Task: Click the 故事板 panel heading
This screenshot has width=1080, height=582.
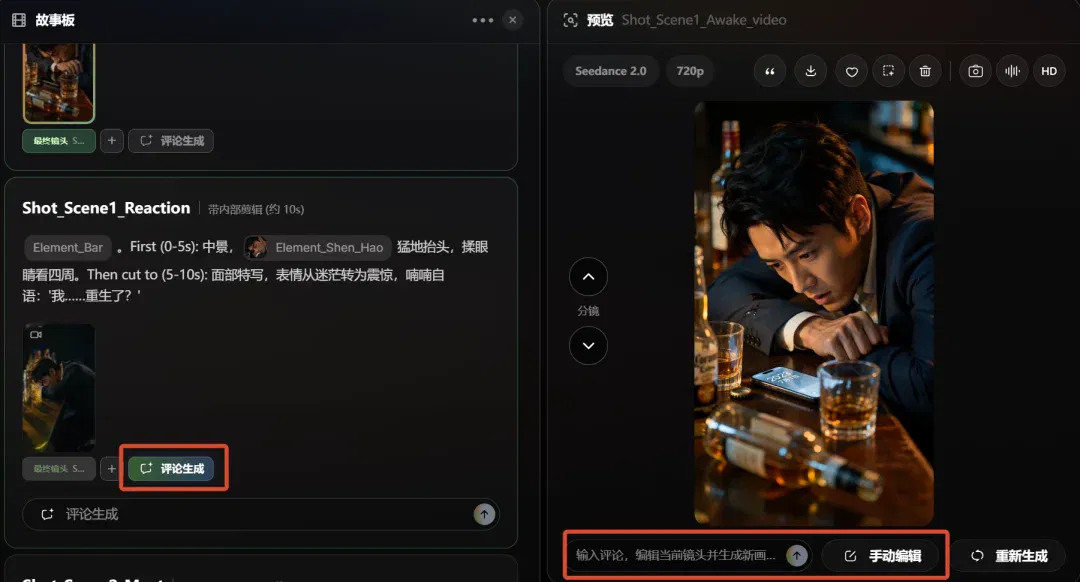Action: (x=55, y=20)
